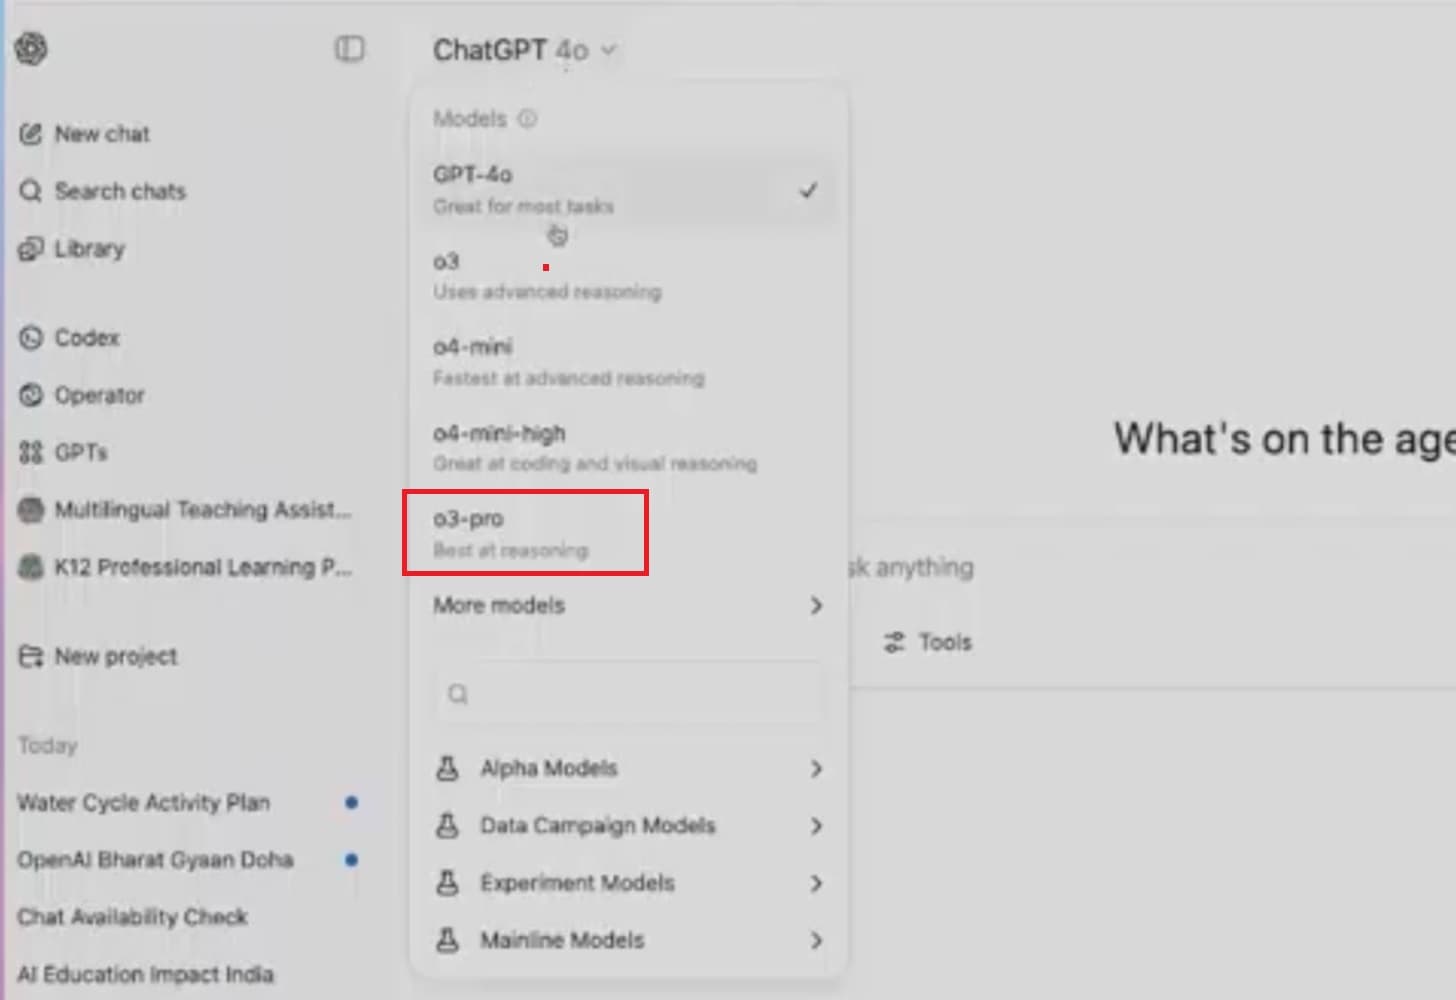Screen dimensions: 1456x1000
Task: Click the flask icon for Mainline Models
Action: coord(448,940)
